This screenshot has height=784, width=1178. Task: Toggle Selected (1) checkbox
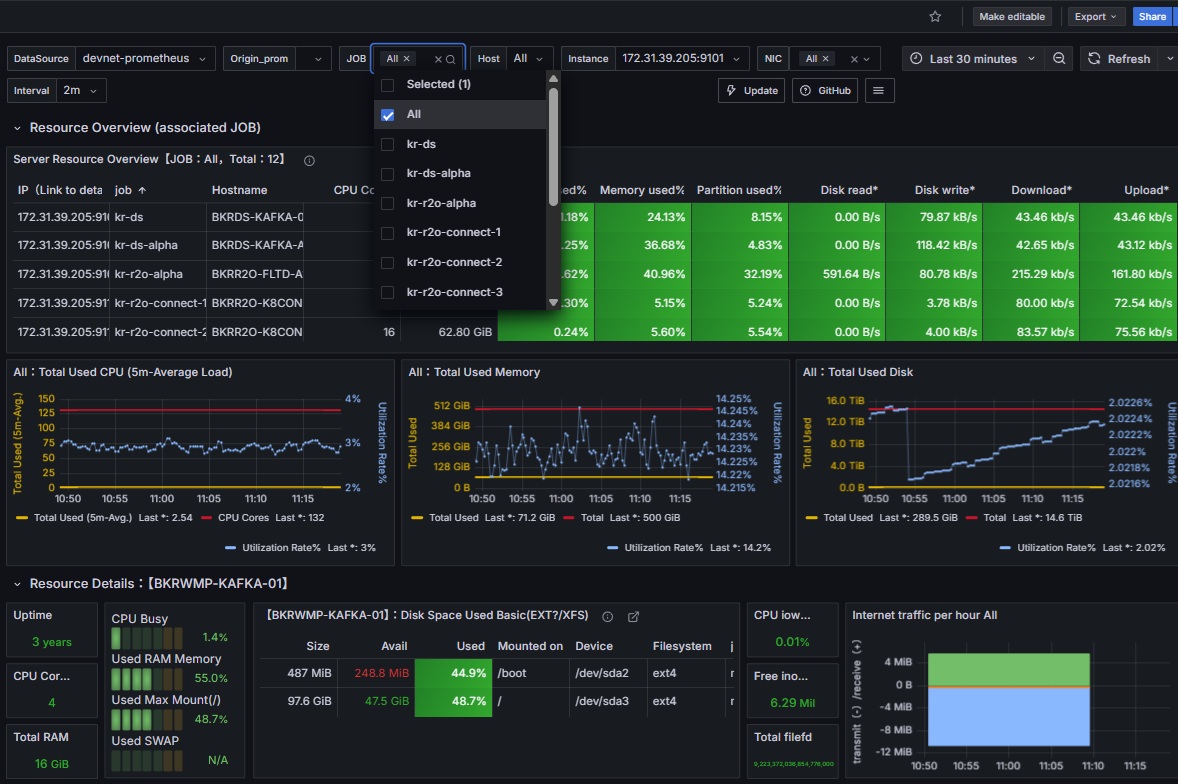tap(388, 85)
